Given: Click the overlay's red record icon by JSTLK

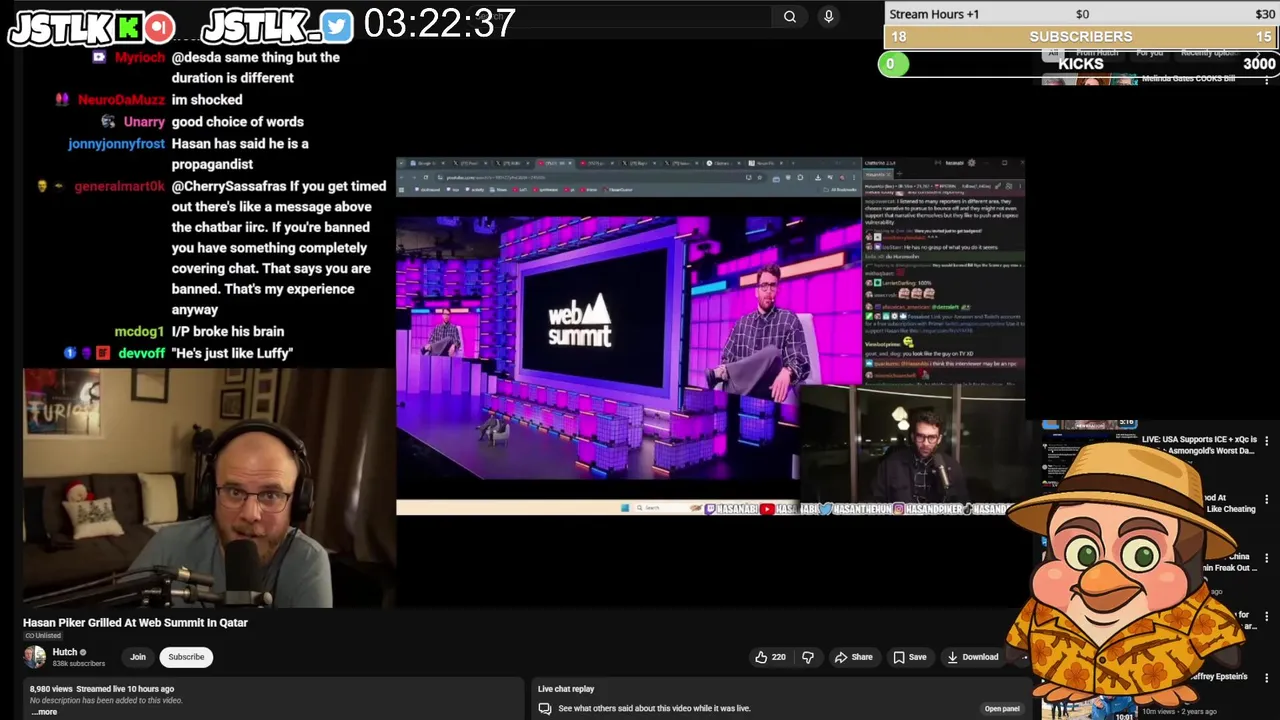Looking at the screenshot, I should [159, 27].
